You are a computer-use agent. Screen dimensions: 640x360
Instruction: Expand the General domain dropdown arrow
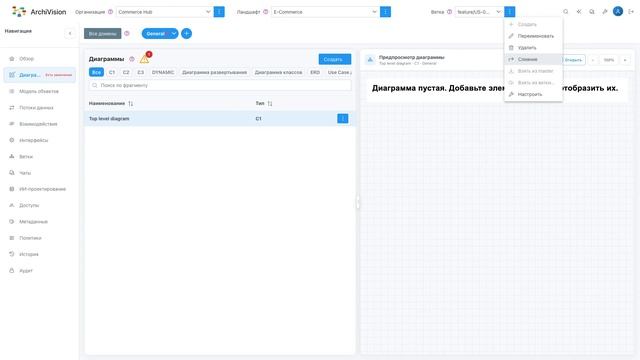174,33
